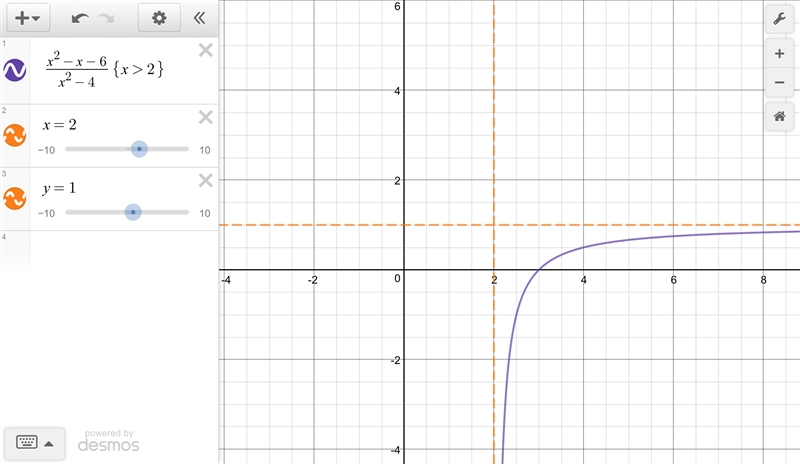
Task: Click the purple curve's x-intercept at 3
Action: (539, 270)
